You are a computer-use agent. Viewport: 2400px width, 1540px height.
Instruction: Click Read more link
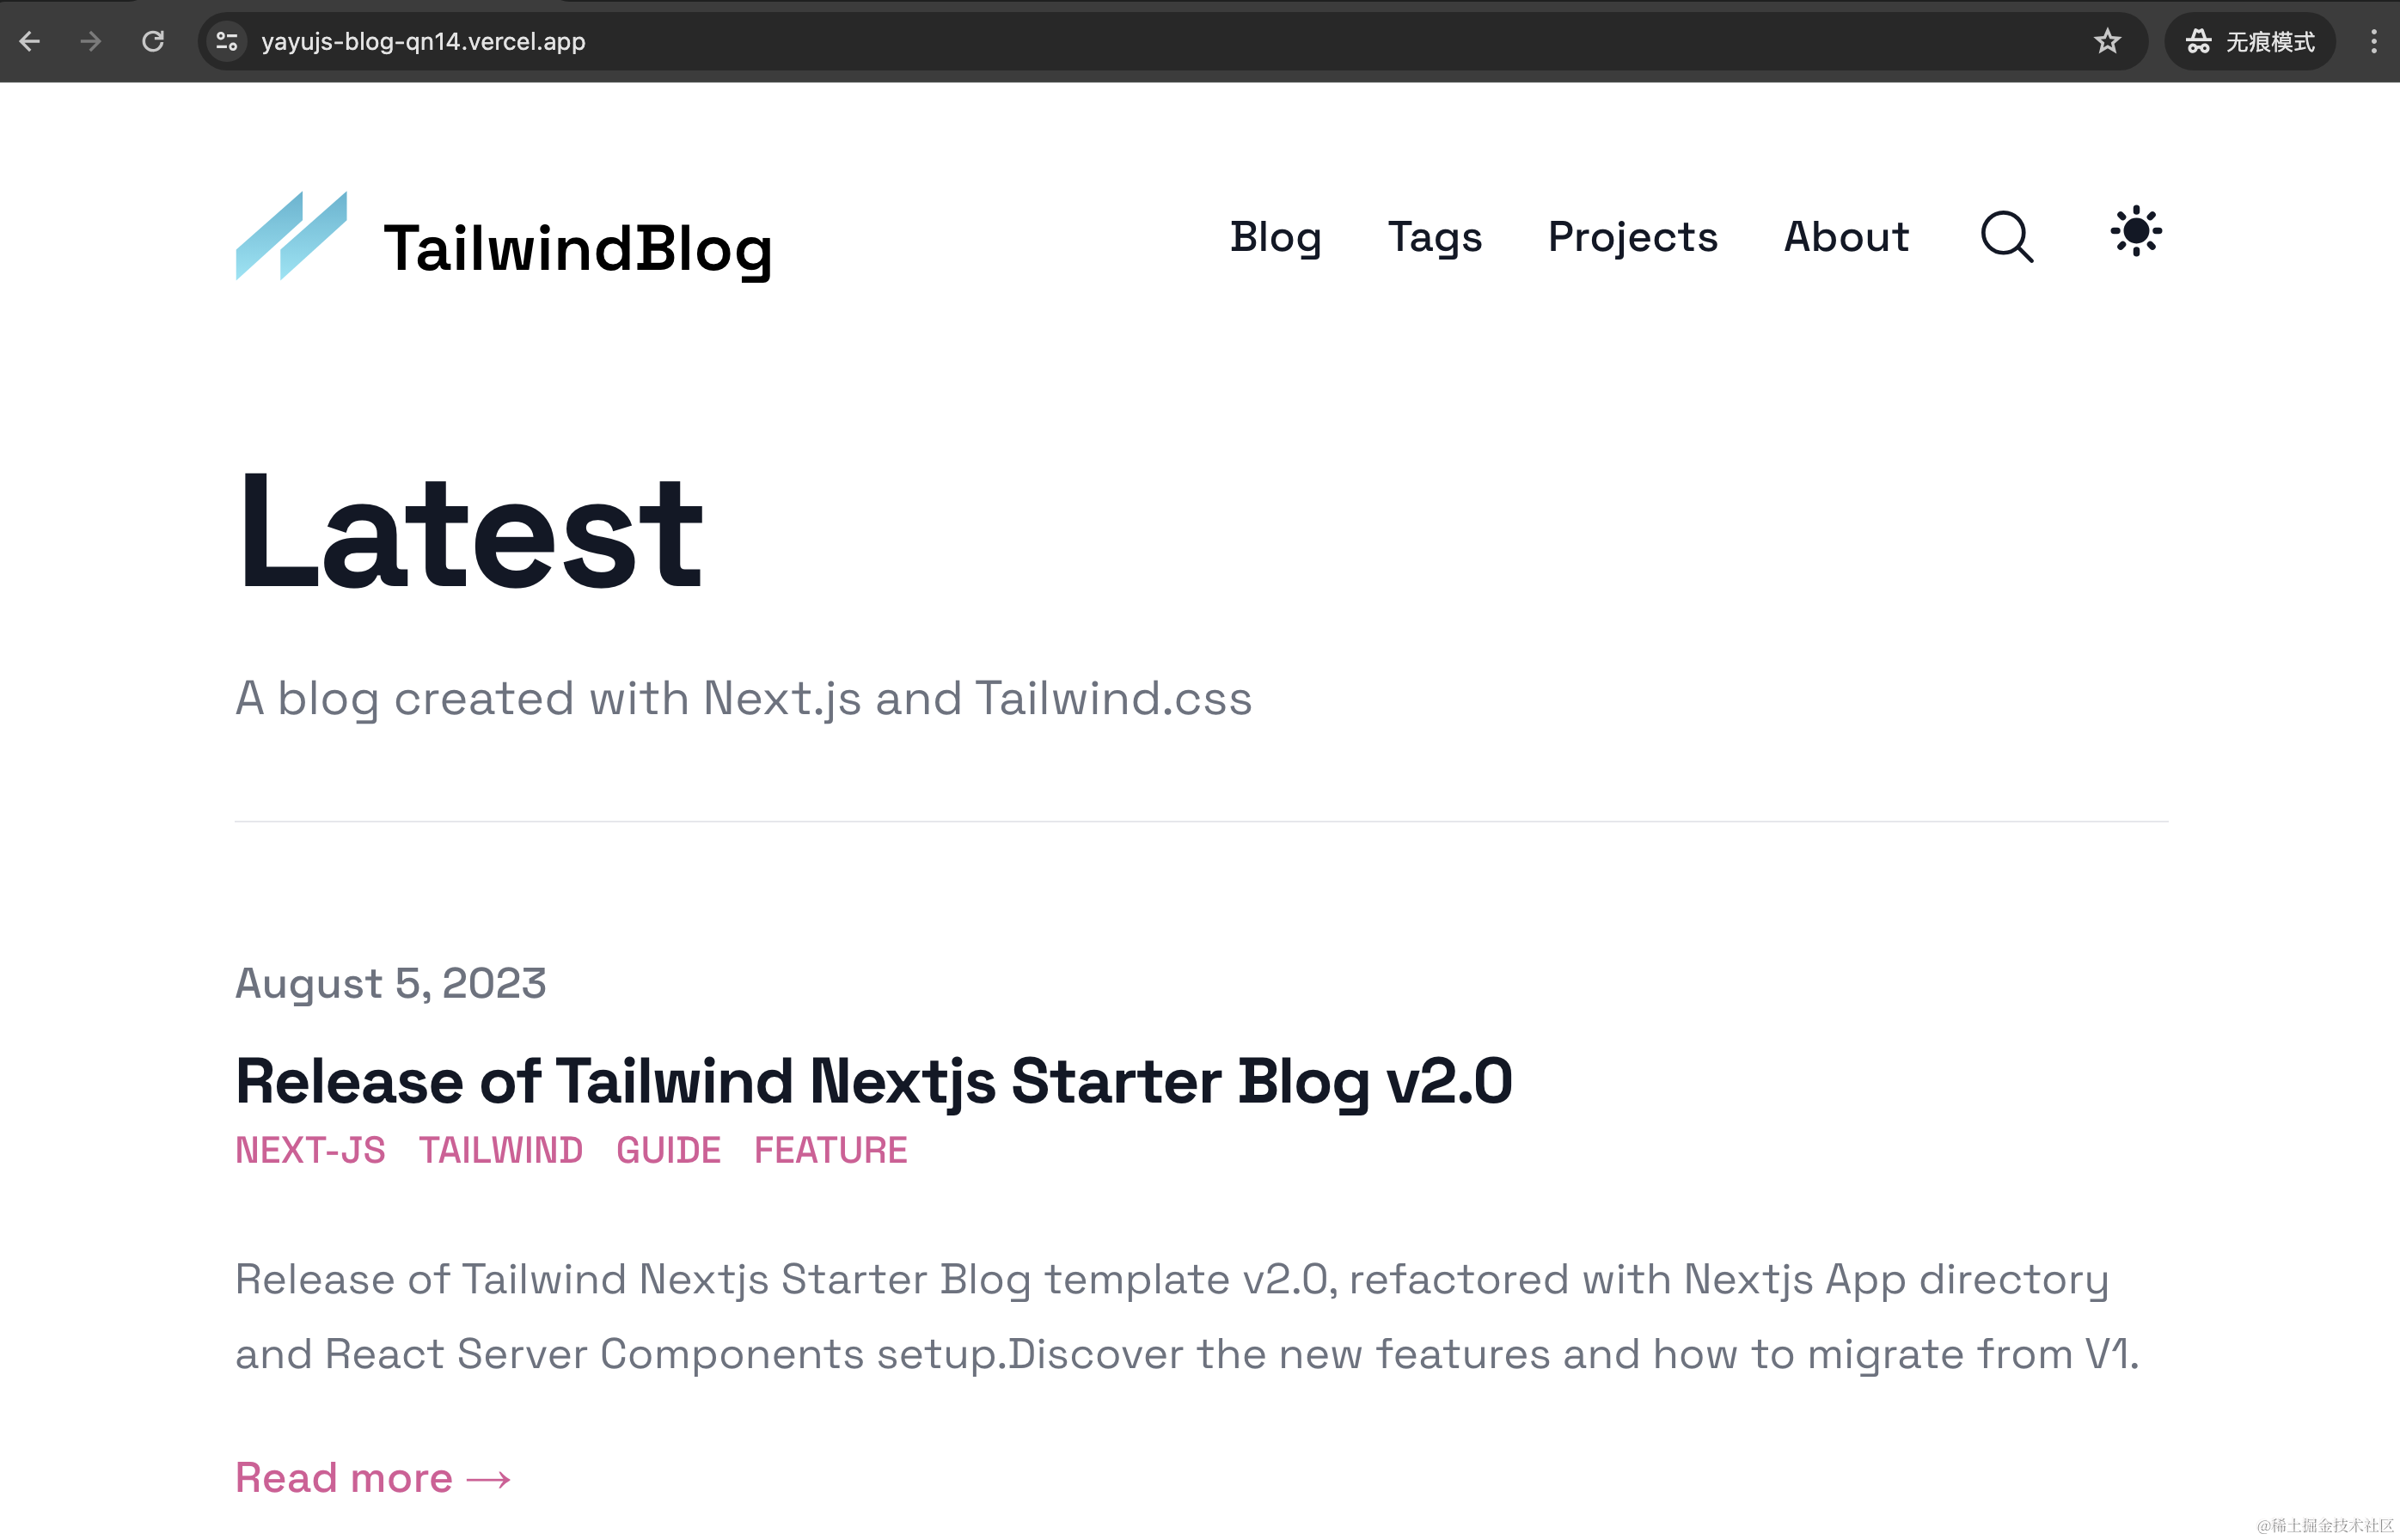coord(373,1478)
